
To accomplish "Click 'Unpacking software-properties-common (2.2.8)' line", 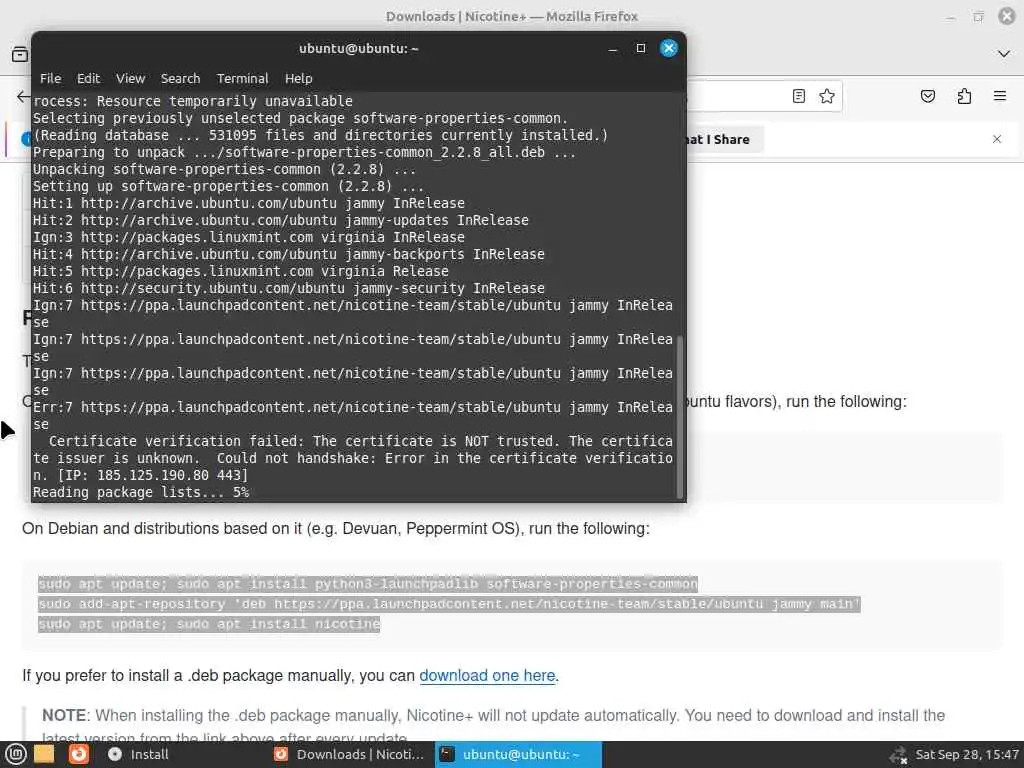I will click(225, 169).
